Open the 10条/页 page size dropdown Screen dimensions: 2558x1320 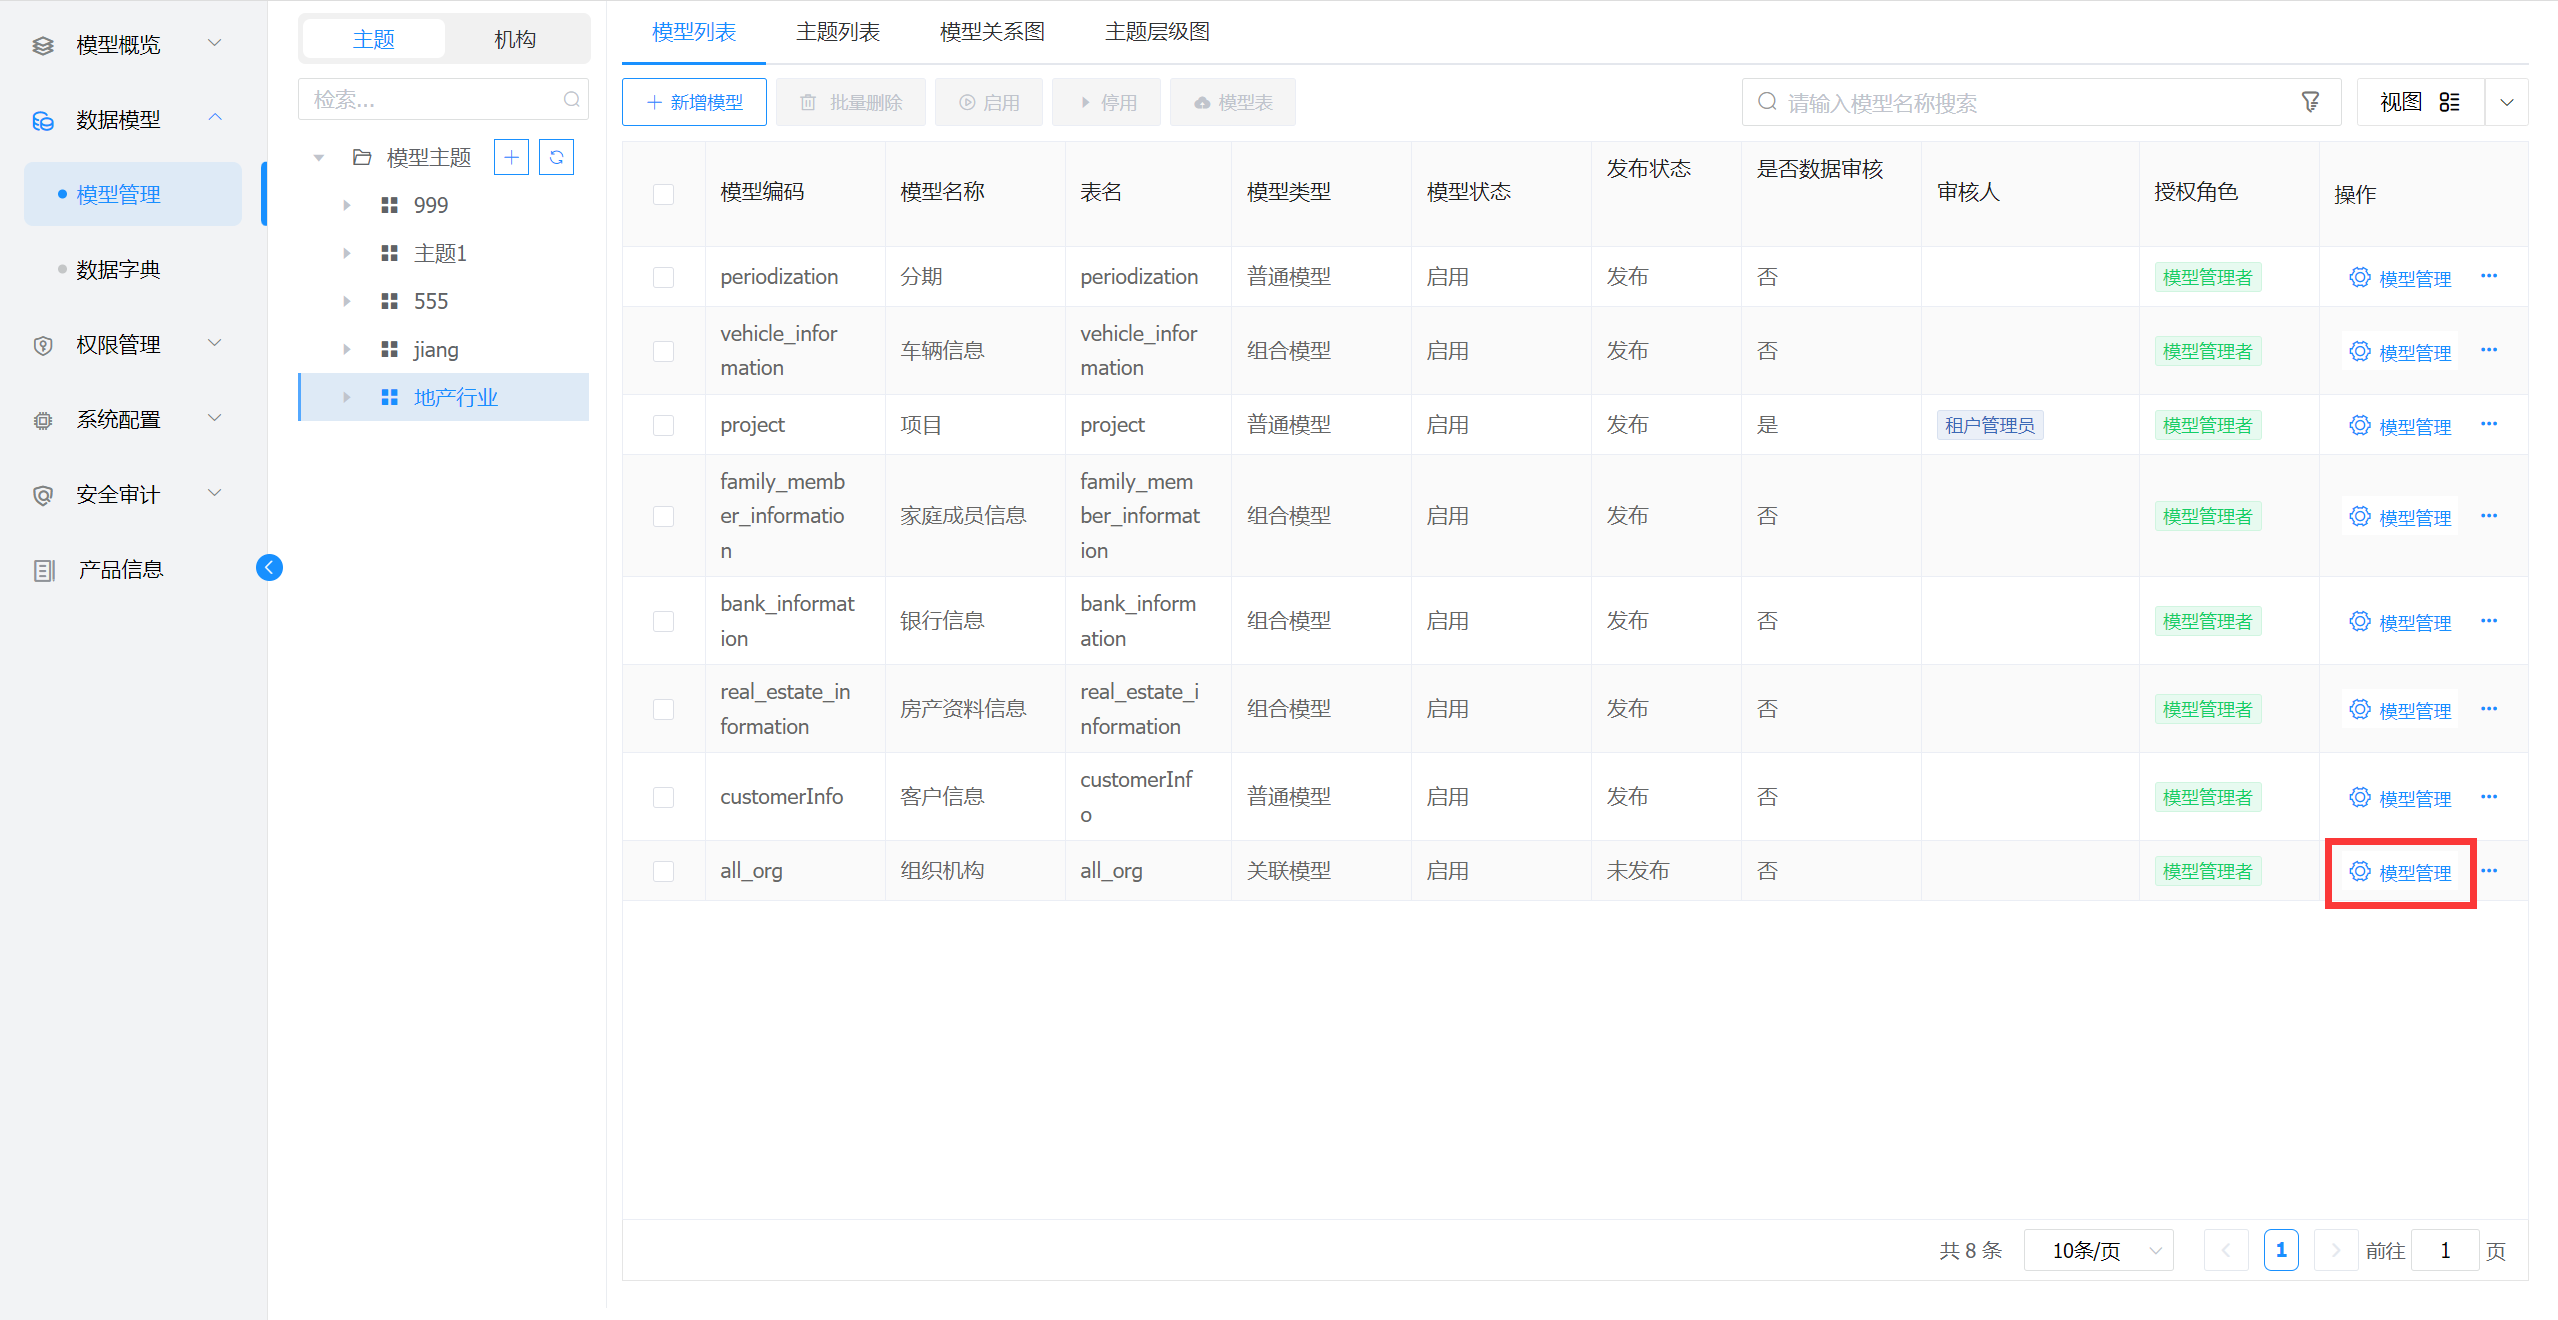2098,1250
